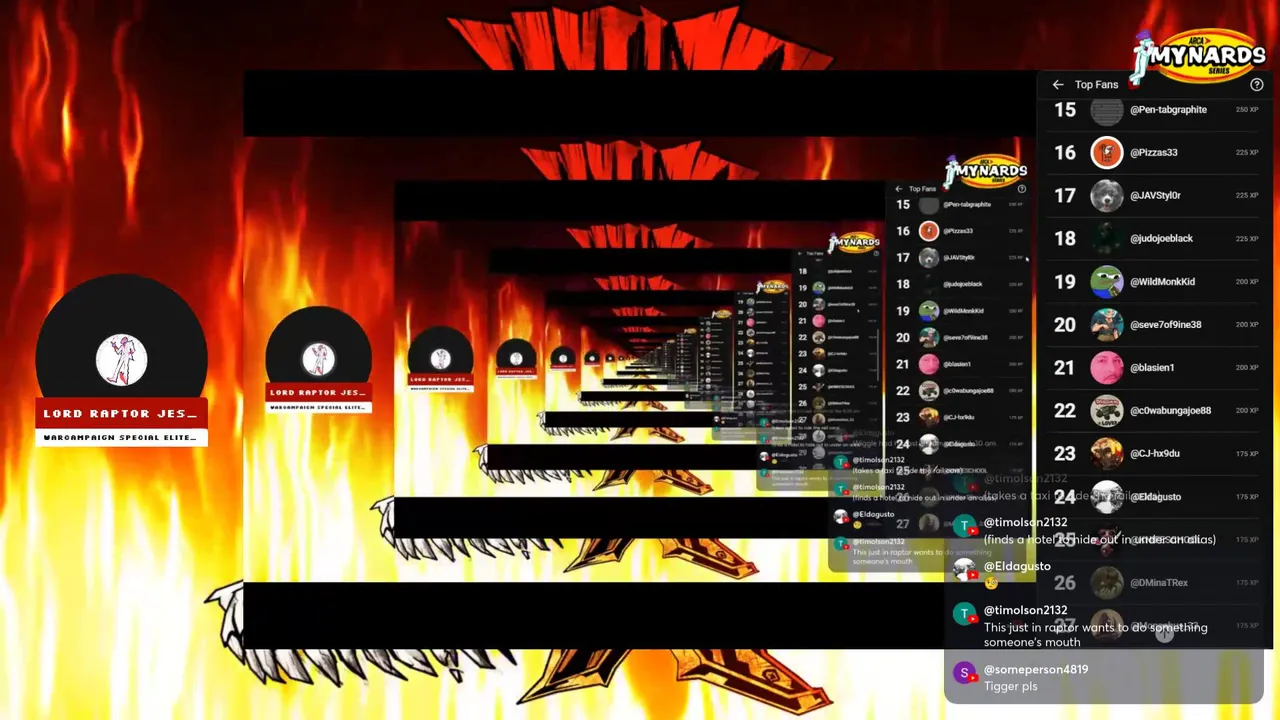Click @someperson4819's purple S chat avatar
This screenshot has width=1280, height=720.
pyautogui.click(x=964, y=673)
